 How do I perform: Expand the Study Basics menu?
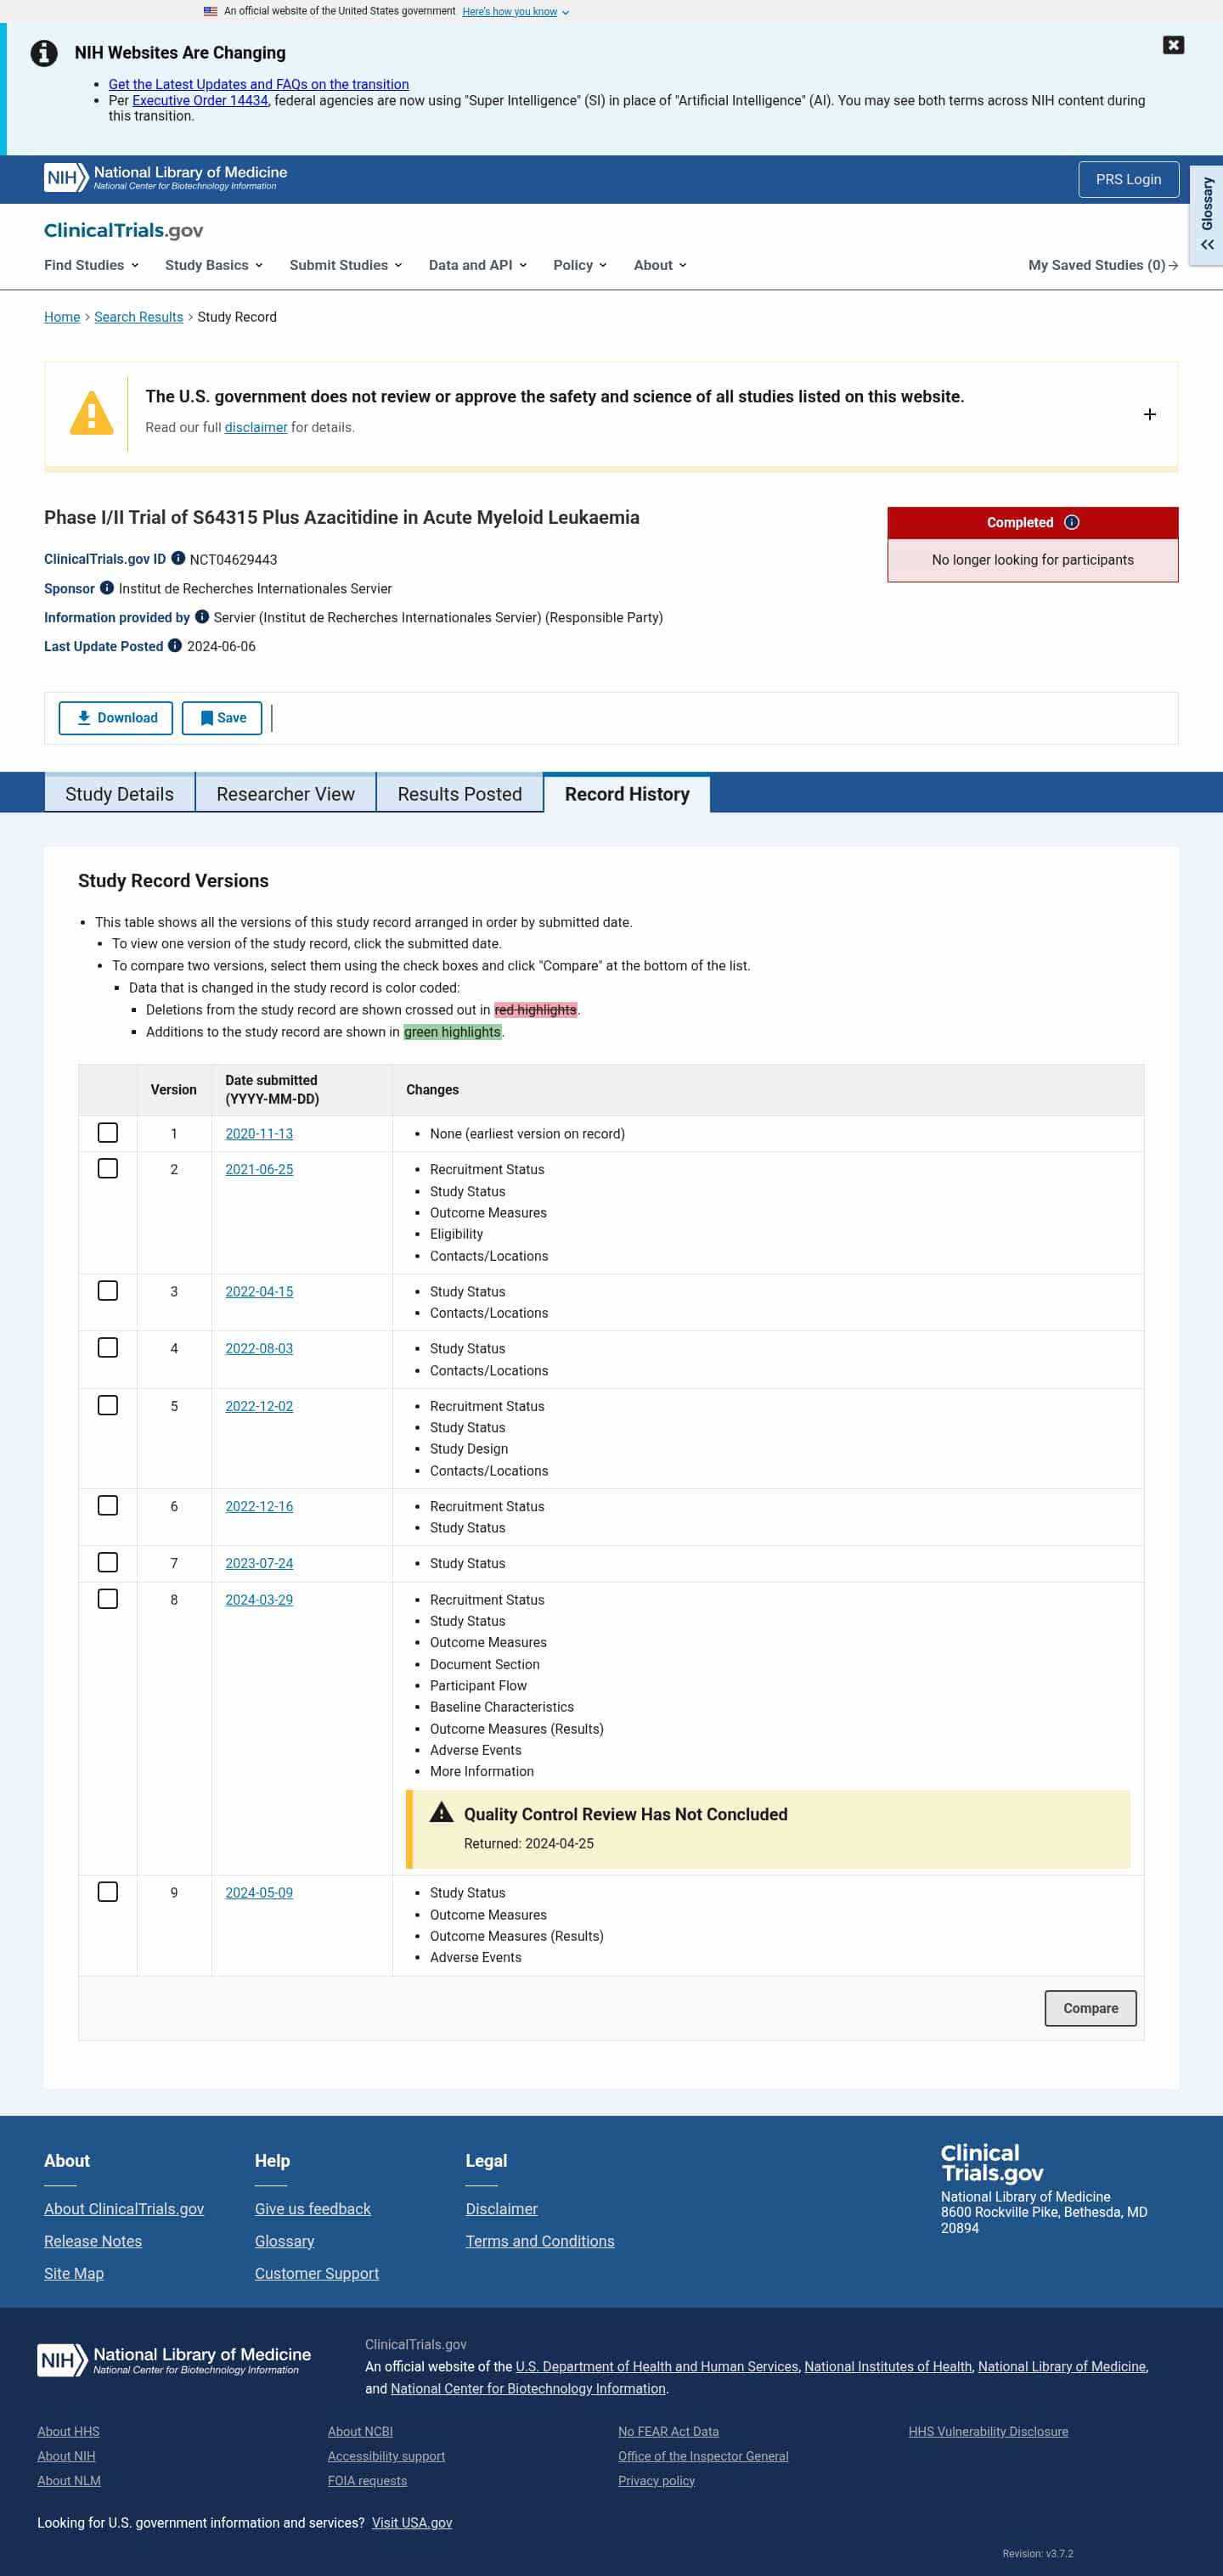tap(214, 265)
